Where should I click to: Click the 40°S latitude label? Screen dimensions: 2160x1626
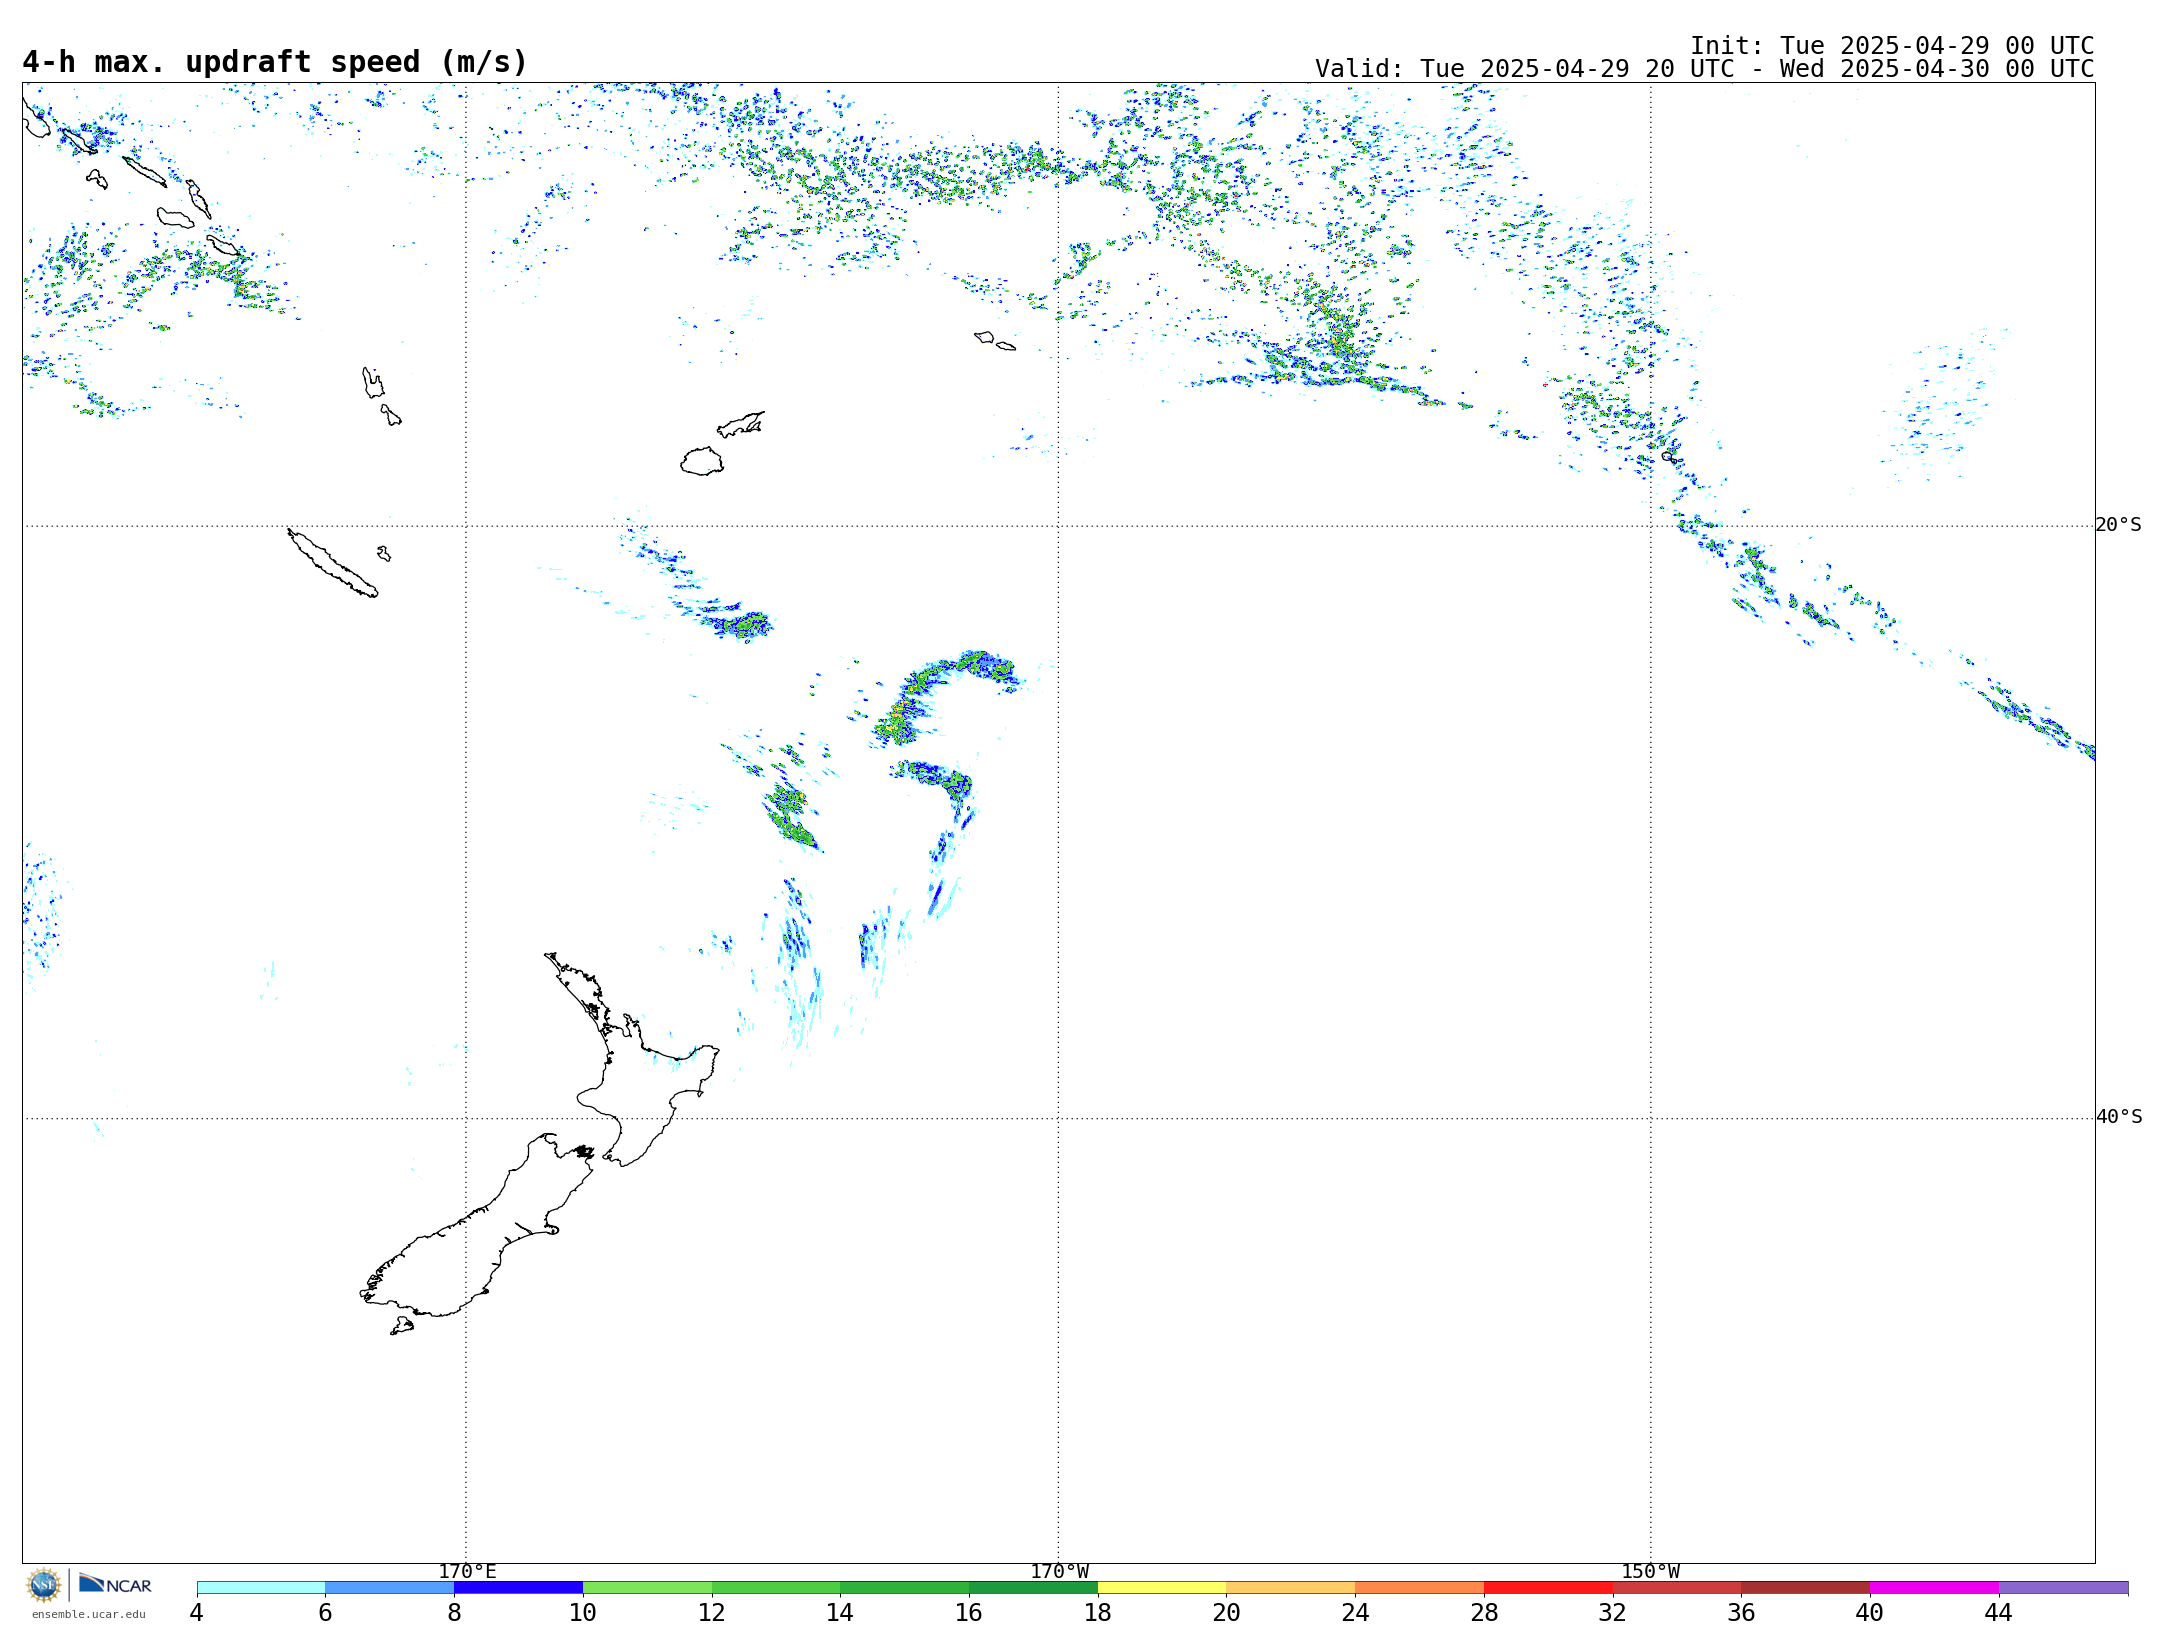click(x=2118, y=1117)
